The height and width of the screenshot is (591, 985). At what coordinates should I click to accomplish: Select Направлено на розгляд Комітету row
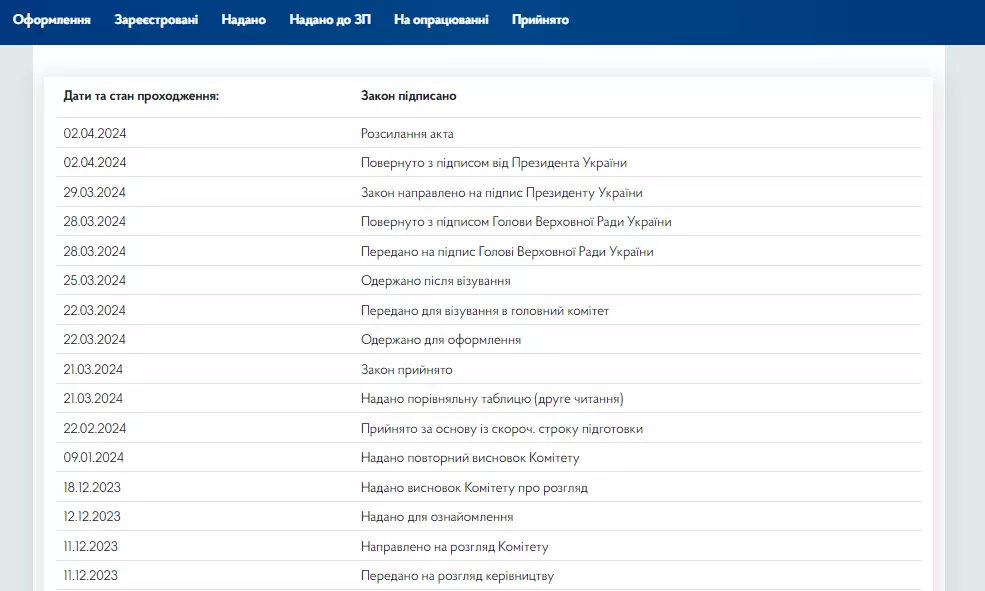click(x=454, y=546)
